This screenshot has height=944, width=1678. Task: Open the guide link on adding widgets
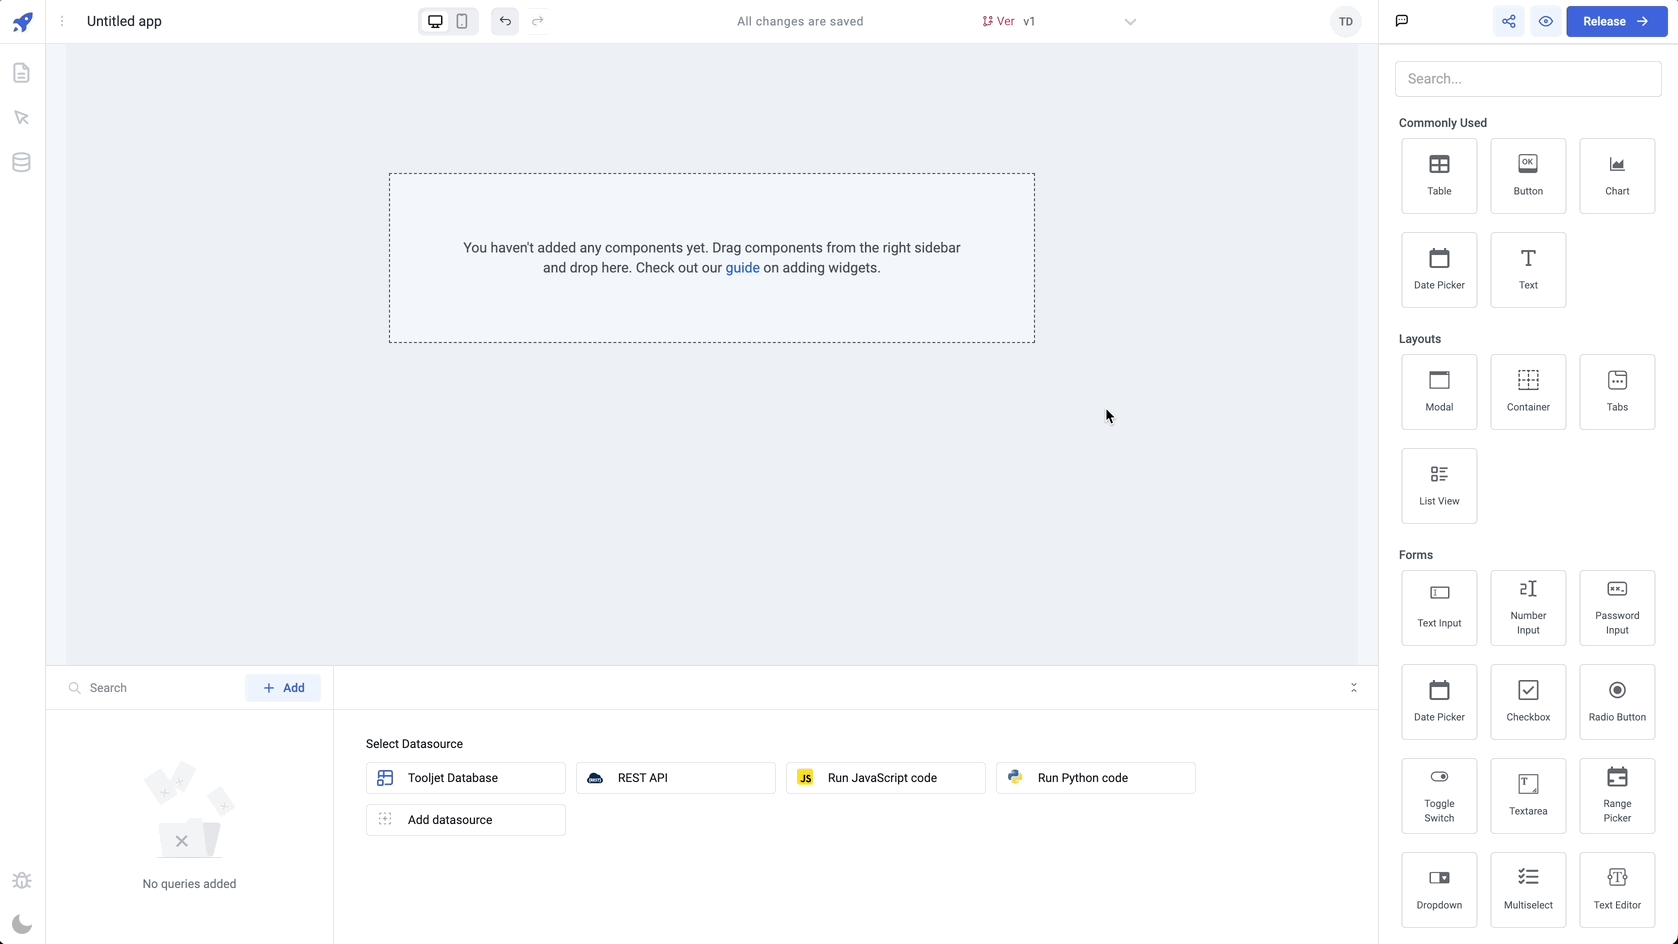742,268
